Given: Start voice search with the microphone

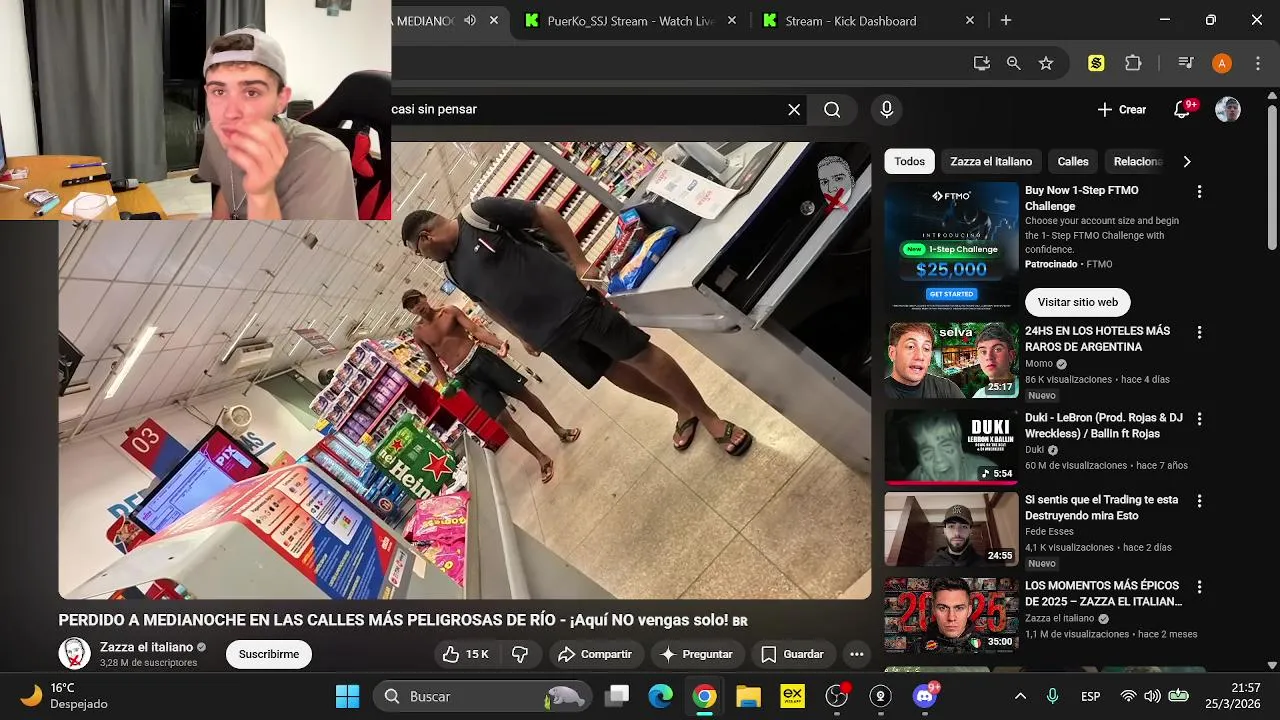Looking at the screenshot, I should pos(886,110).
